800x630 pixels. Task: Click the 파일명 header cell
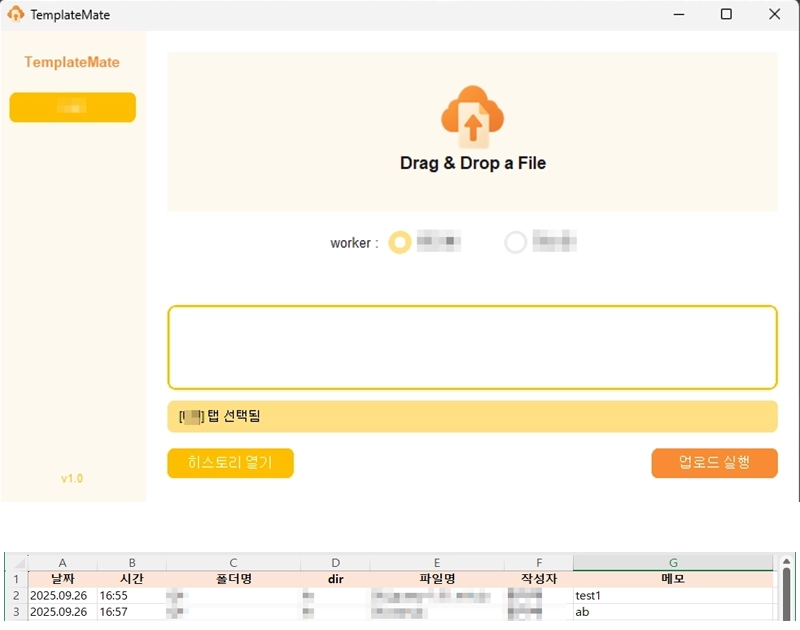click(437, 579)
